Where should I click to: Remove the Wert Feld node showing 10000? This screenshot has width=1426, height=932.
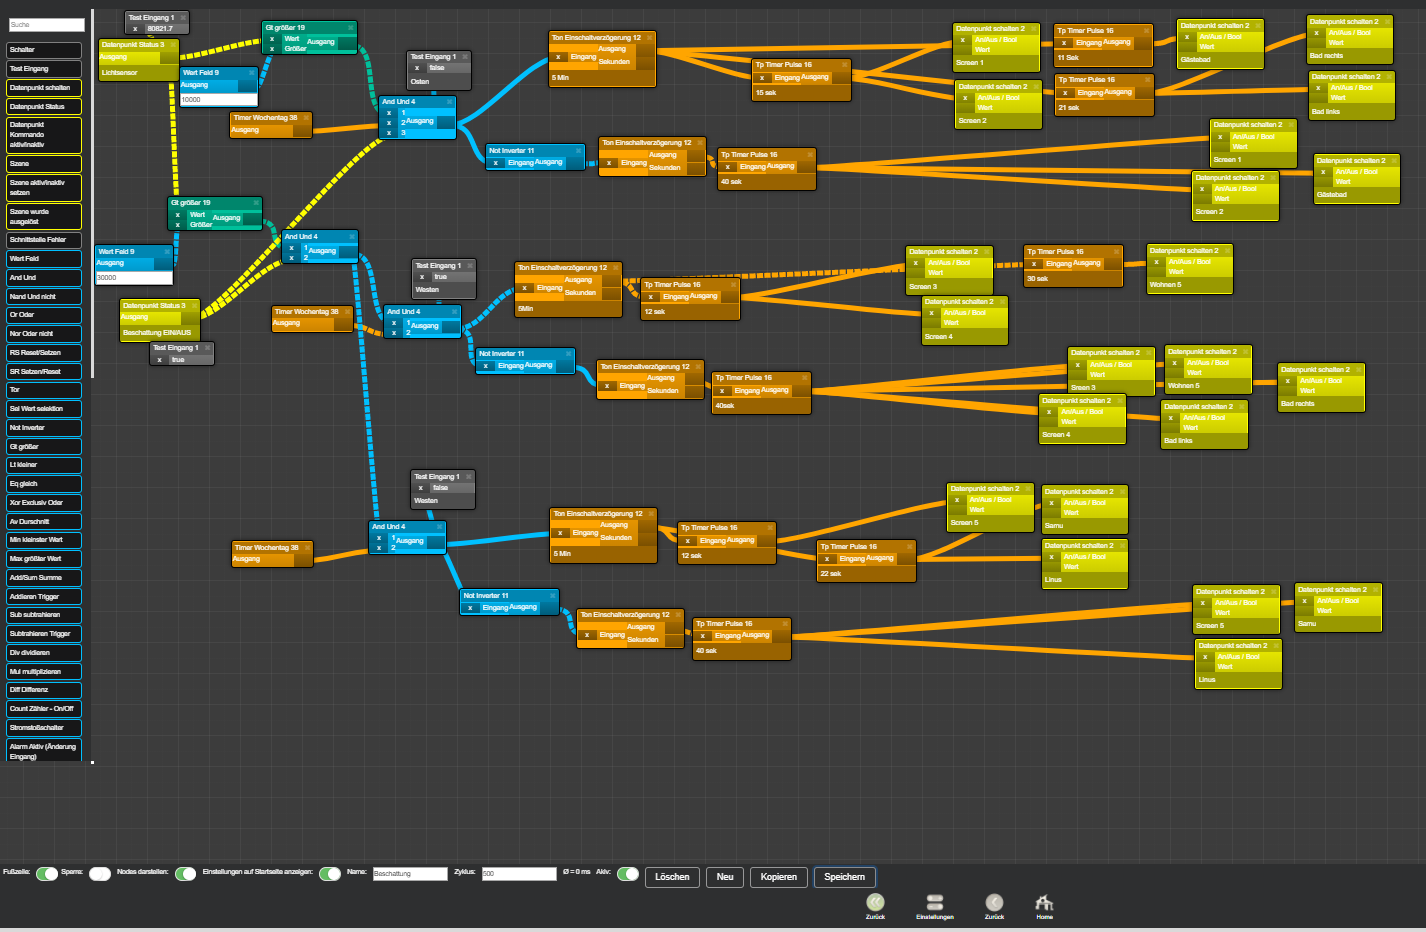pyautogui.click(x=252, y=73)
